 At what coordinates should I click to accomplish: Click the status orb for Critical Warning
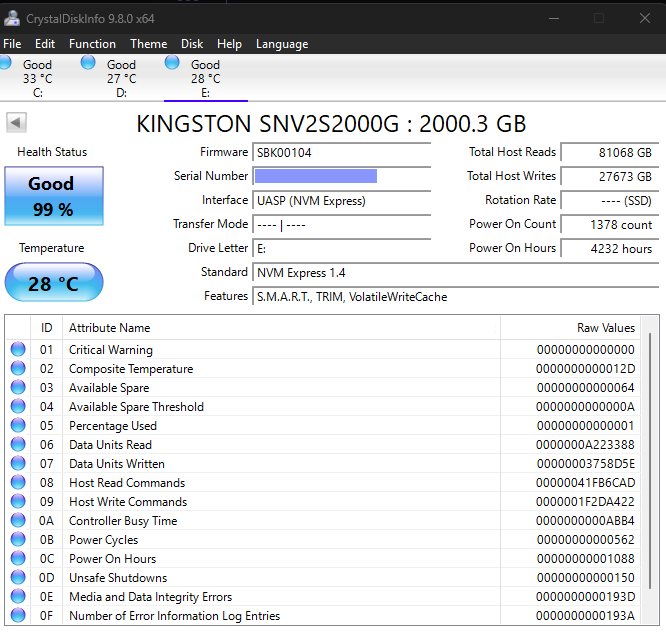(x=18, y=349)
